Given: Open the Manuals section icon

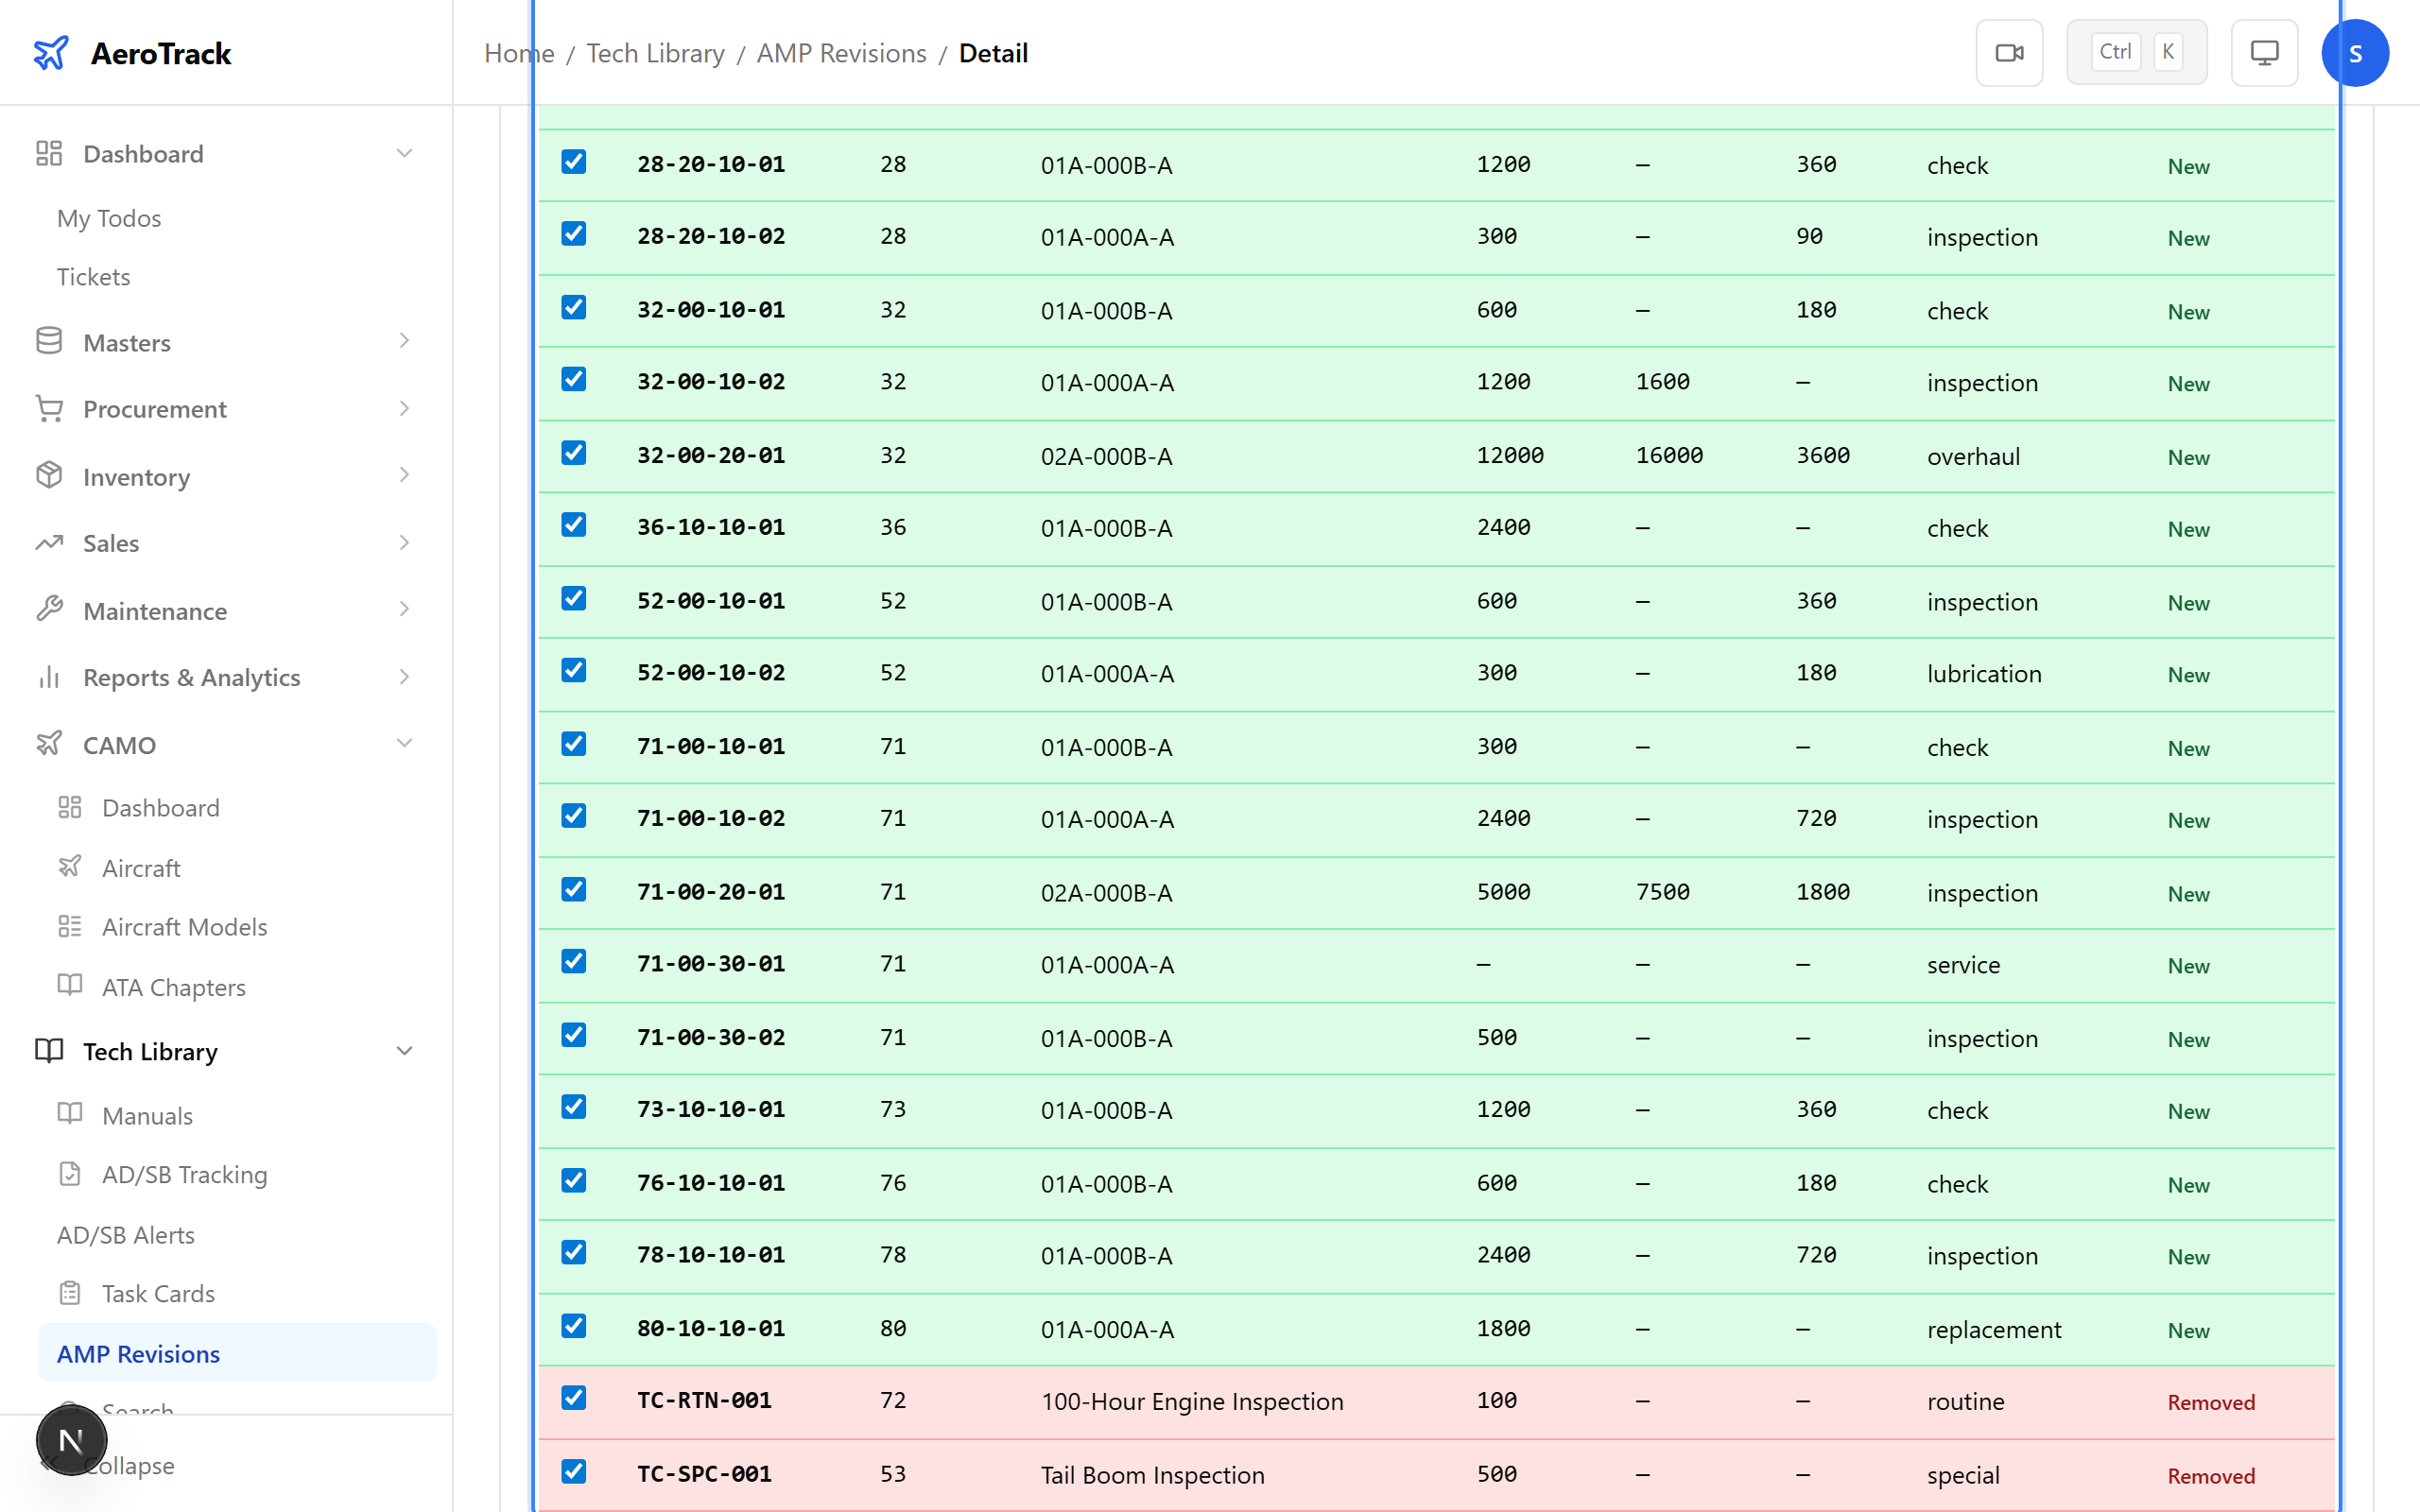Looking at the screenshot, I should pos(70,1114).
